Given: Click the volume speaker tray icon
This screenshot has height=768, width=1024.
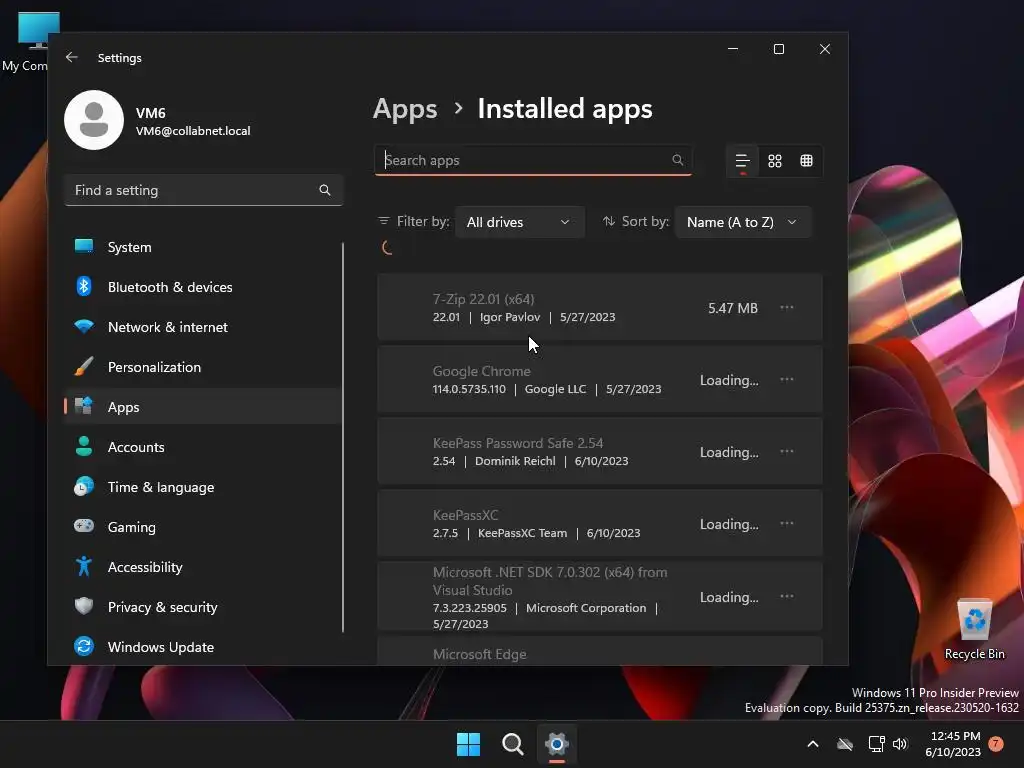Looking at the screenshot, I should click(900, 744).
